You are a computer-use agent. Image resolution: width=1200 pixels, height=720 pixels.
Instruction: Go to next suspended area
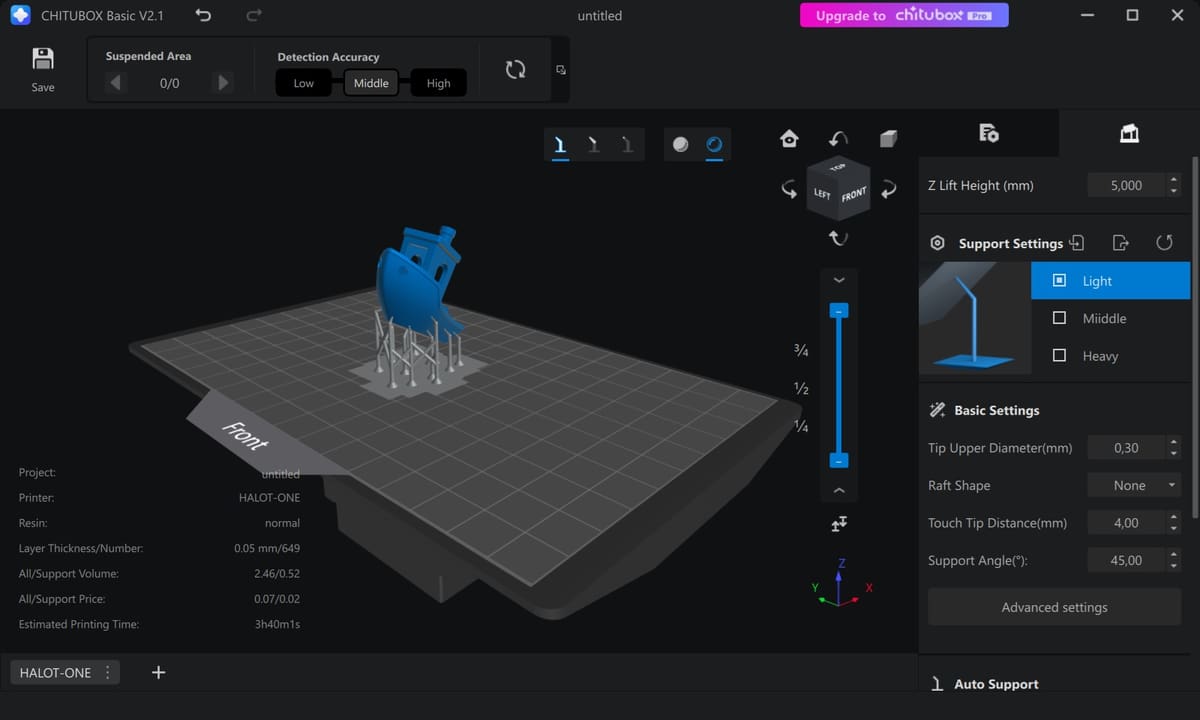[223, 83]
